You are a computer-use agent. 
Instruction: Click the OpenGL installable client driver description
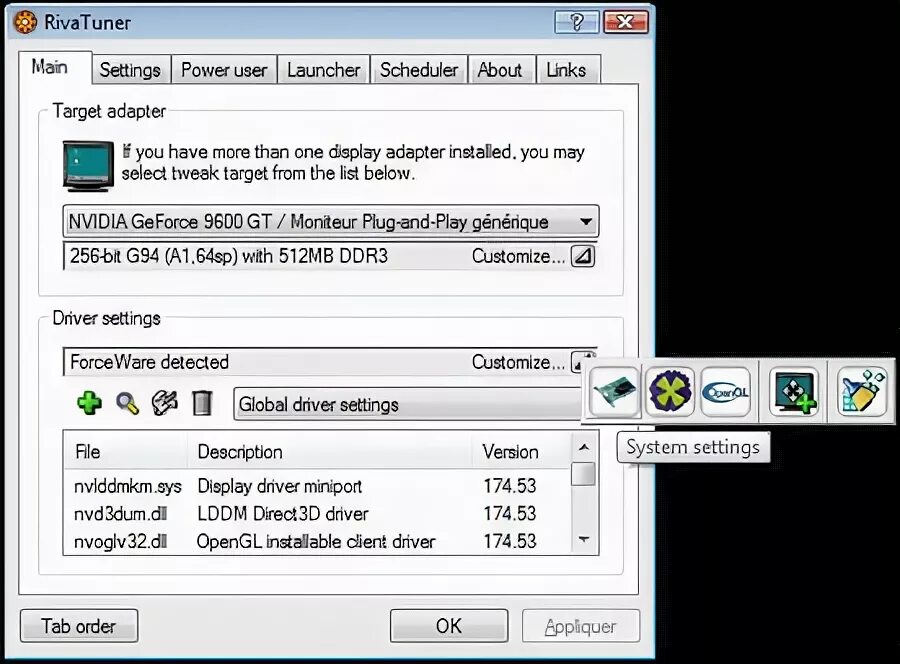[316, 541]
